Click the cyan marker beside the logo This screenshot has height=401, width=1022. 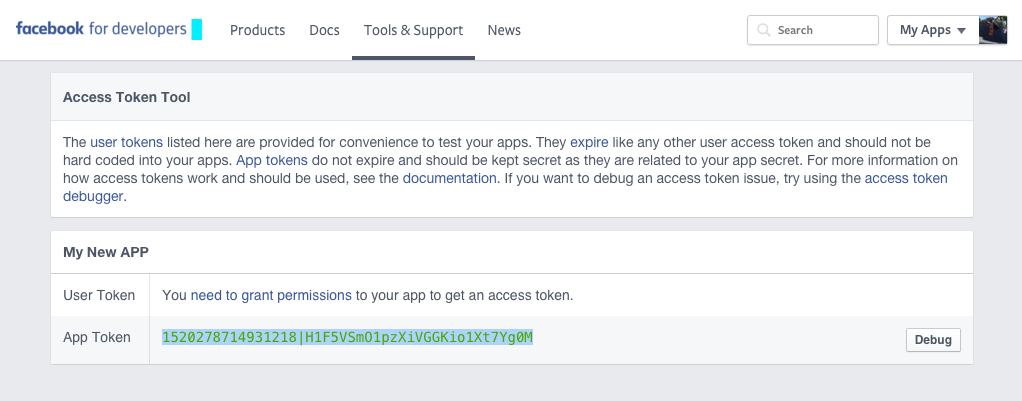tap(196, 29)
